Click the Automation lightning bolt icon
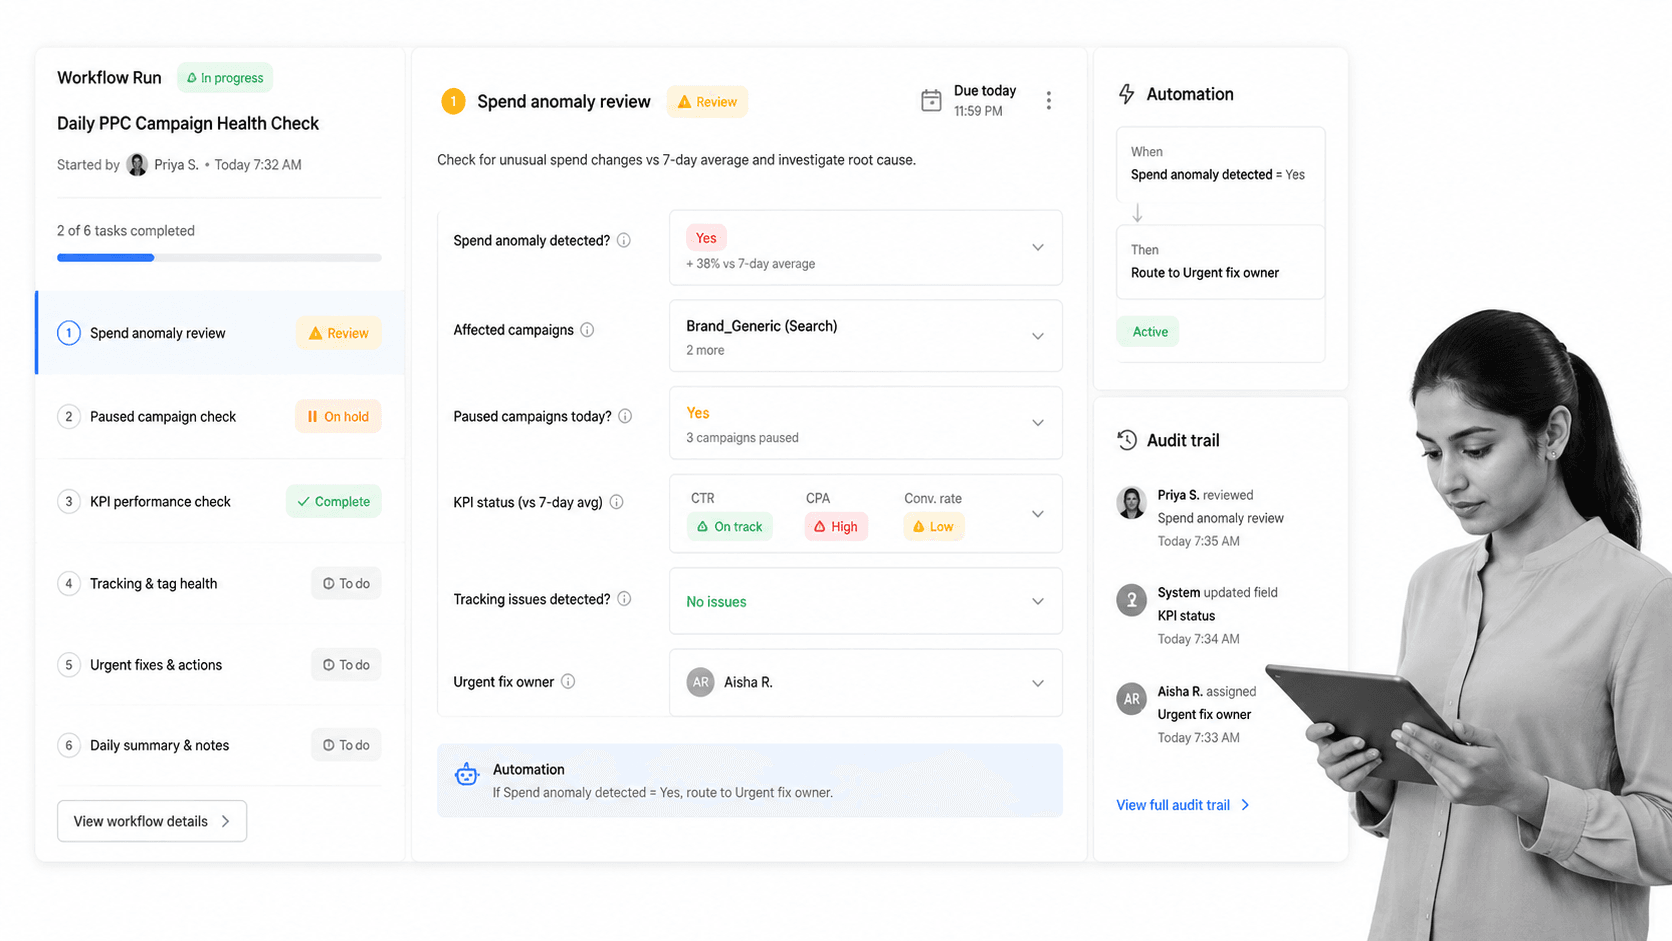Image resolution: width=1672 pixels, height=941 pixels. click(x=1127, y=94)
